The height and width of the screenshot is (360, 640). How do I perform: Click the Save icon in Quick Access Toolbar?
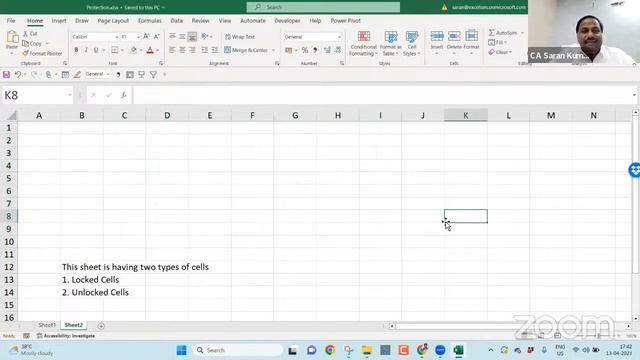pyautogui.click(x=6, y=75)
